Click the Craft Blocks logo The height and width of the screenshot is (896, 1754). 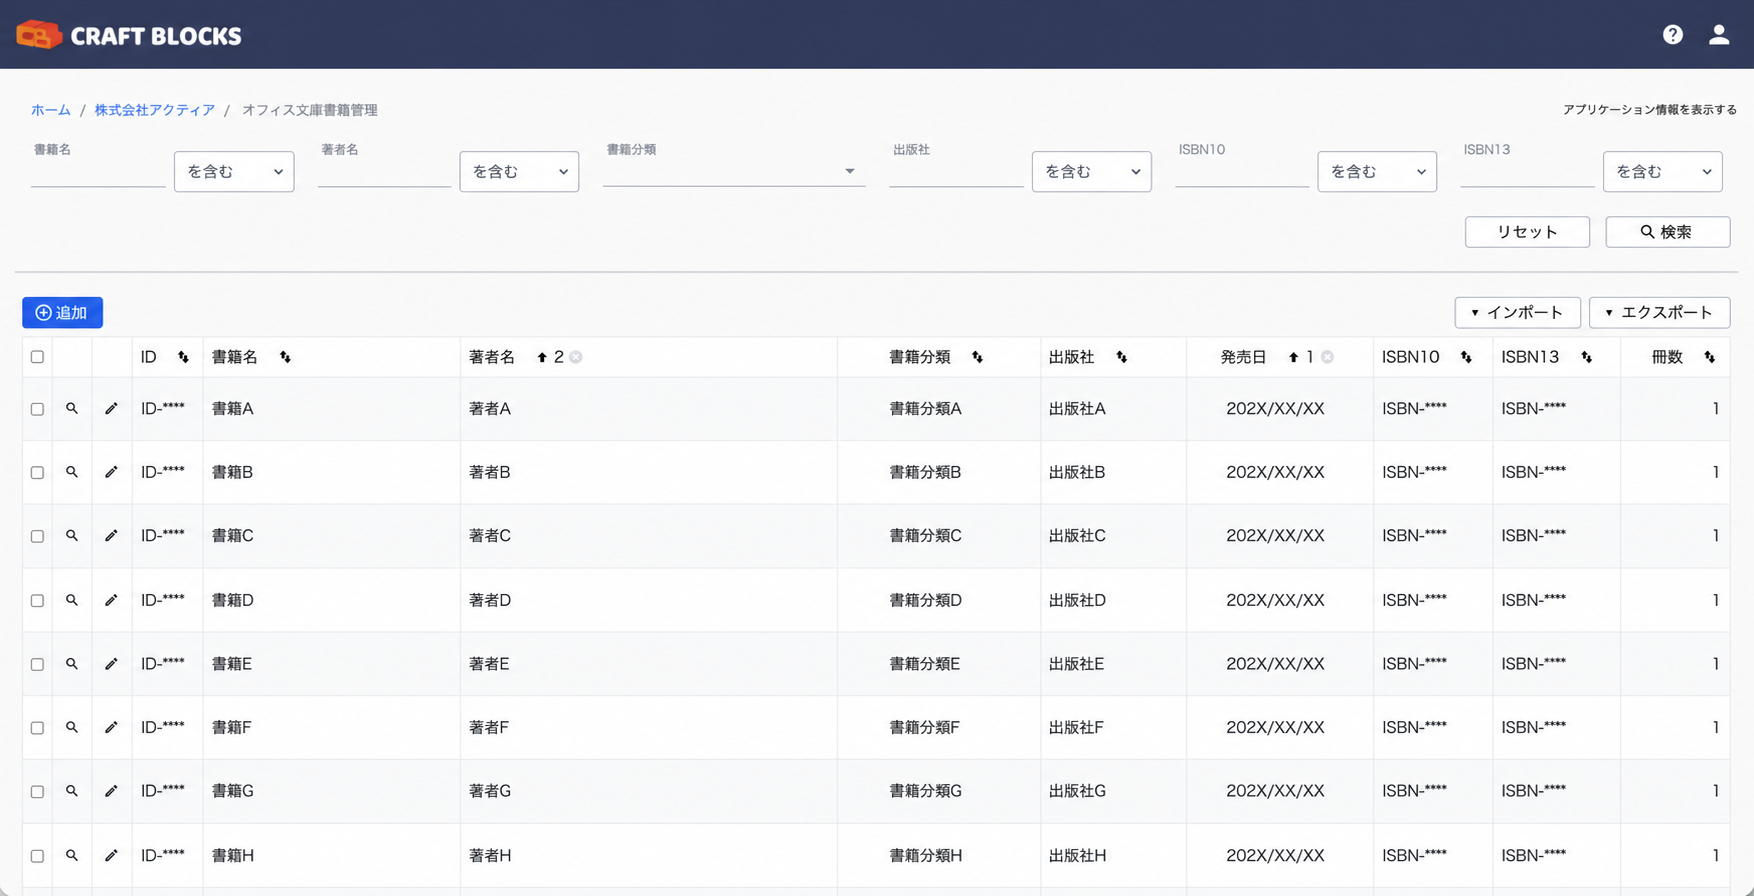(x=129, y=35)
